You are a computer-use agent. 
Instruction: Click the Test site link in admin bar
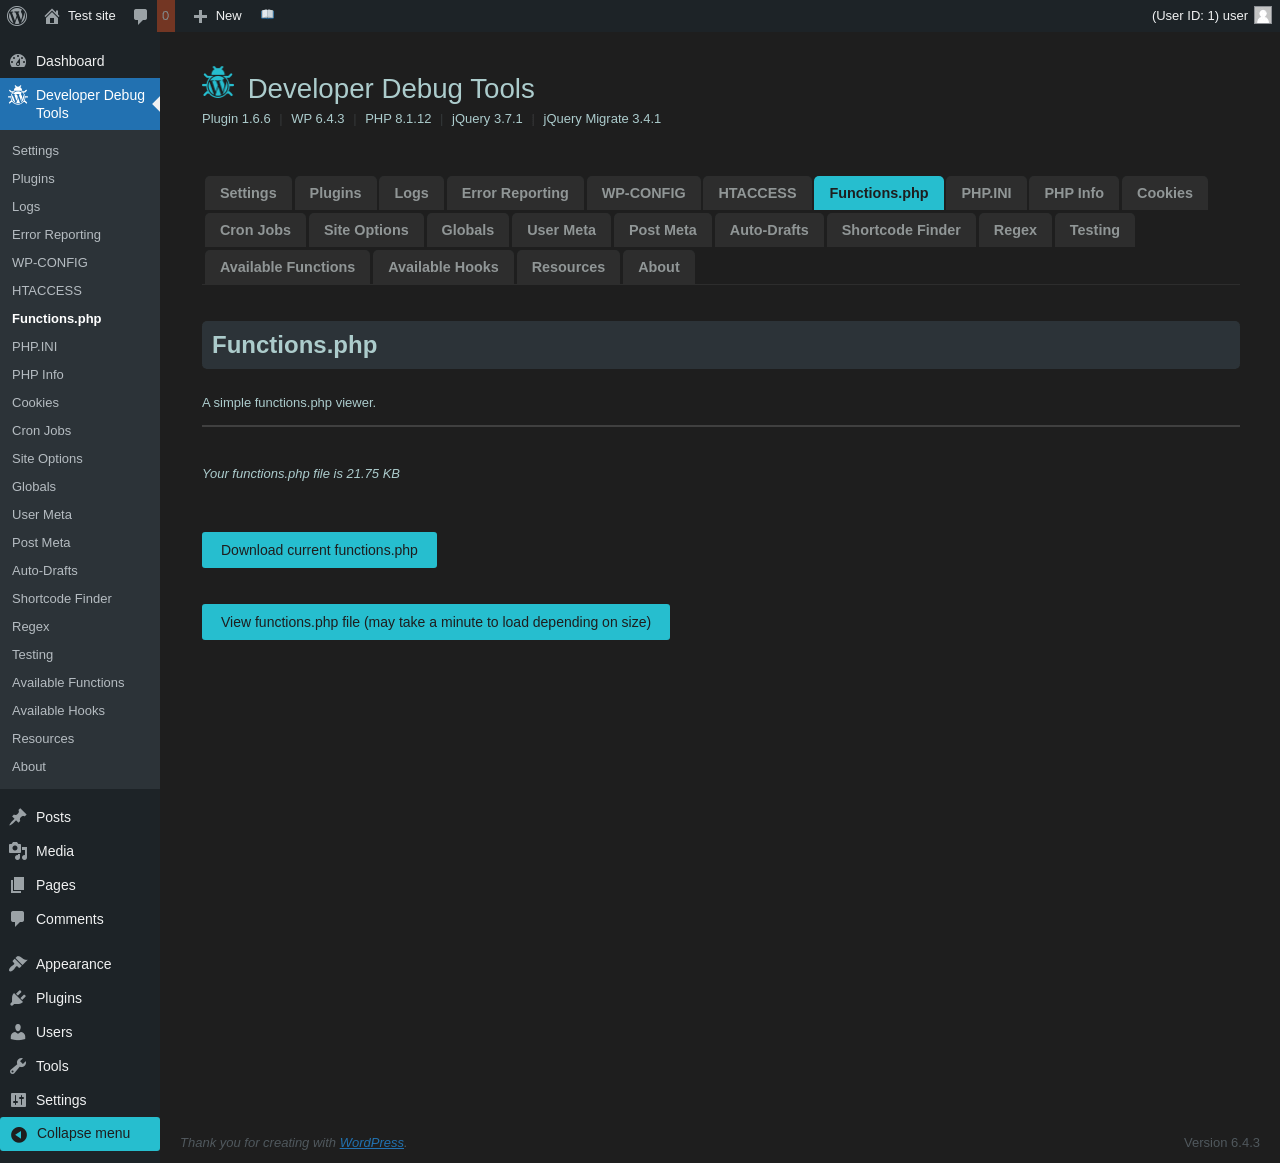coord(80,16)
